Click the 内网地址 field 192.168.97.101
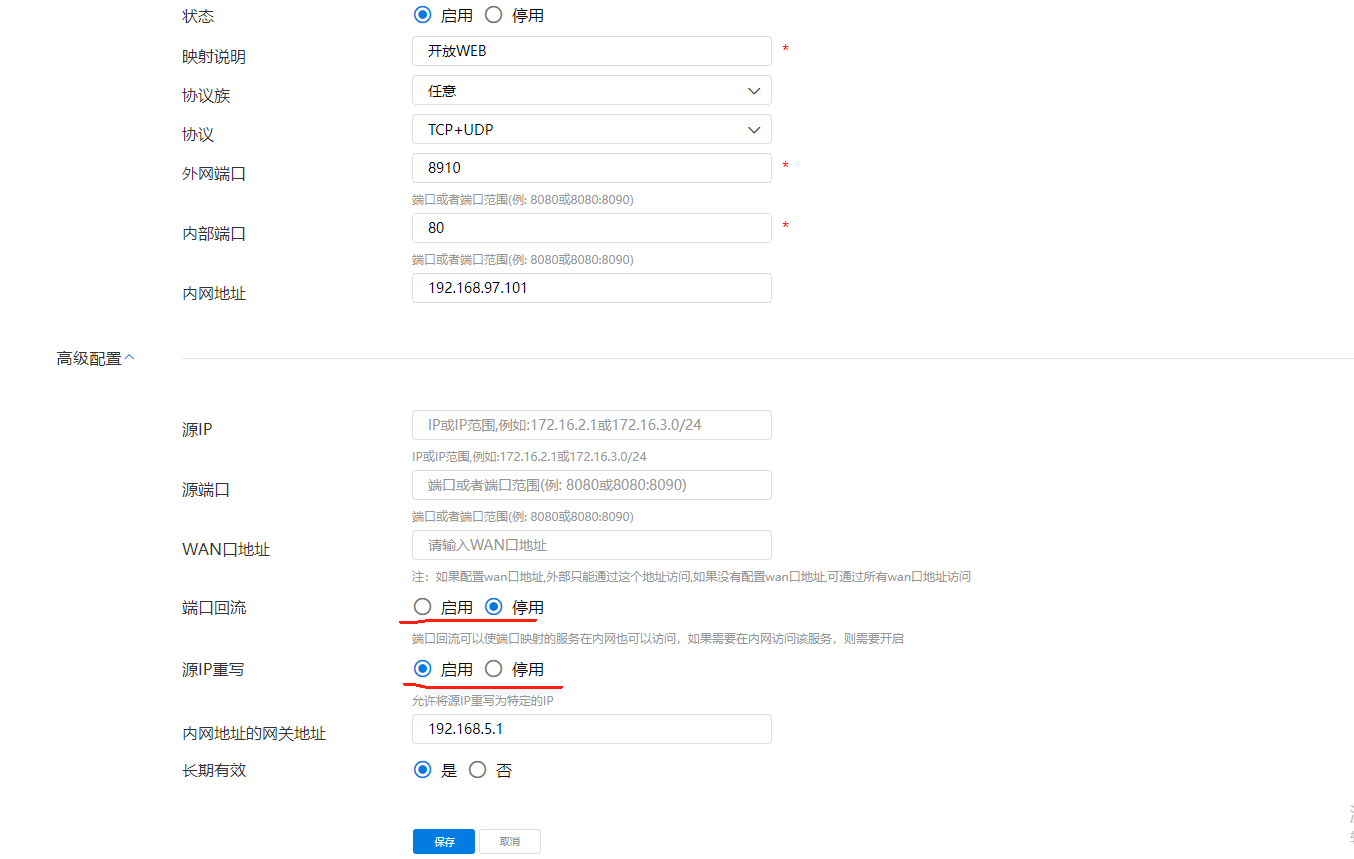The image size is (1354, 859). point(591,288)
